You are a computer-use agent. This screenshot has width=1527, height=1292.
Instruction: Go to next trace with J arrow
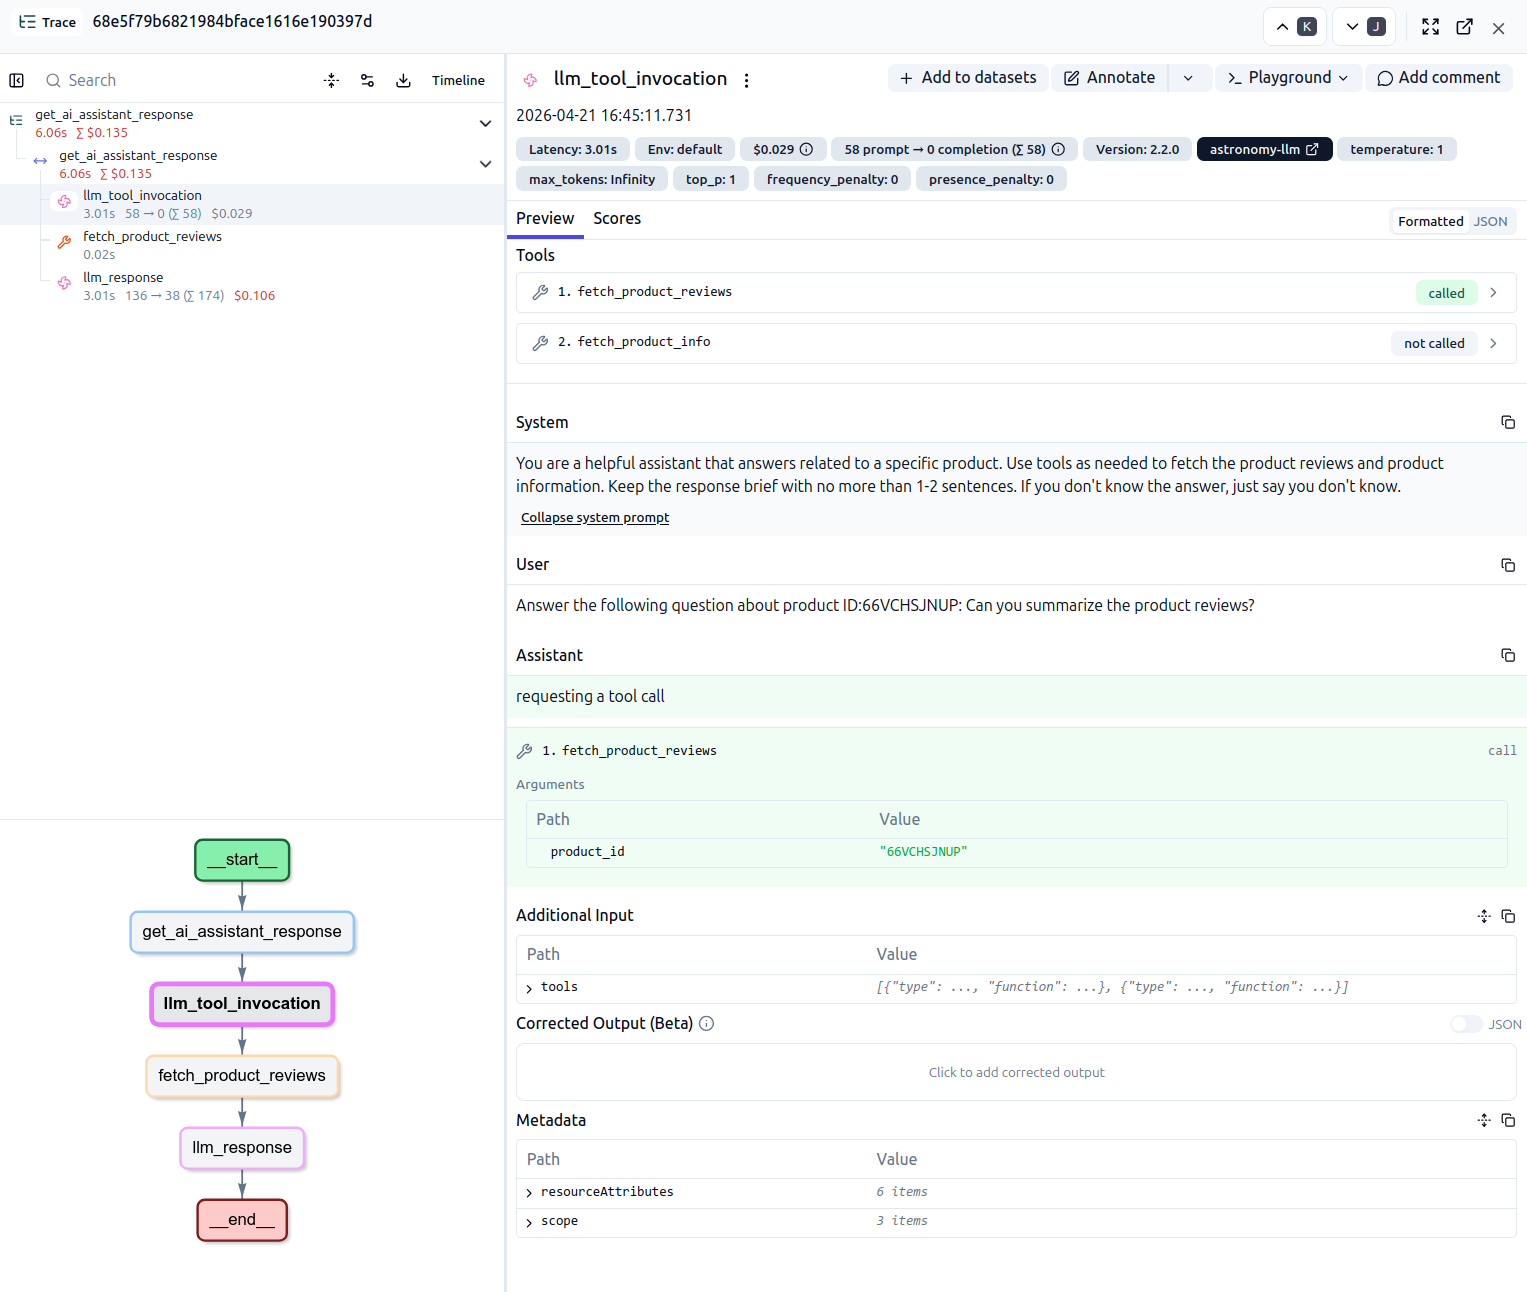coord(1365,27)
